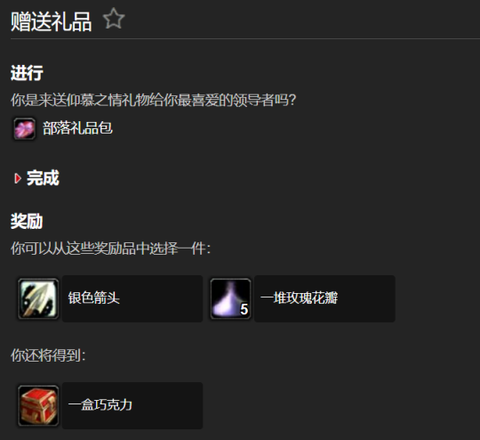480x440 pixels.
Task: Click the quest progress question text
Action: (153, 100)
